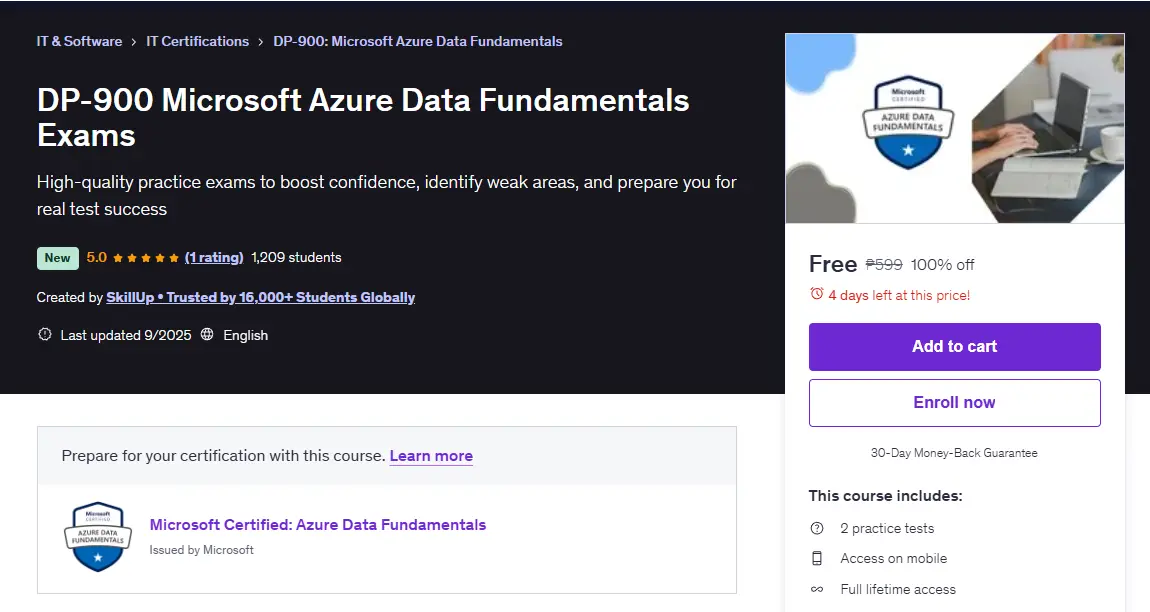Click the This course includes heading

(885, 495)
